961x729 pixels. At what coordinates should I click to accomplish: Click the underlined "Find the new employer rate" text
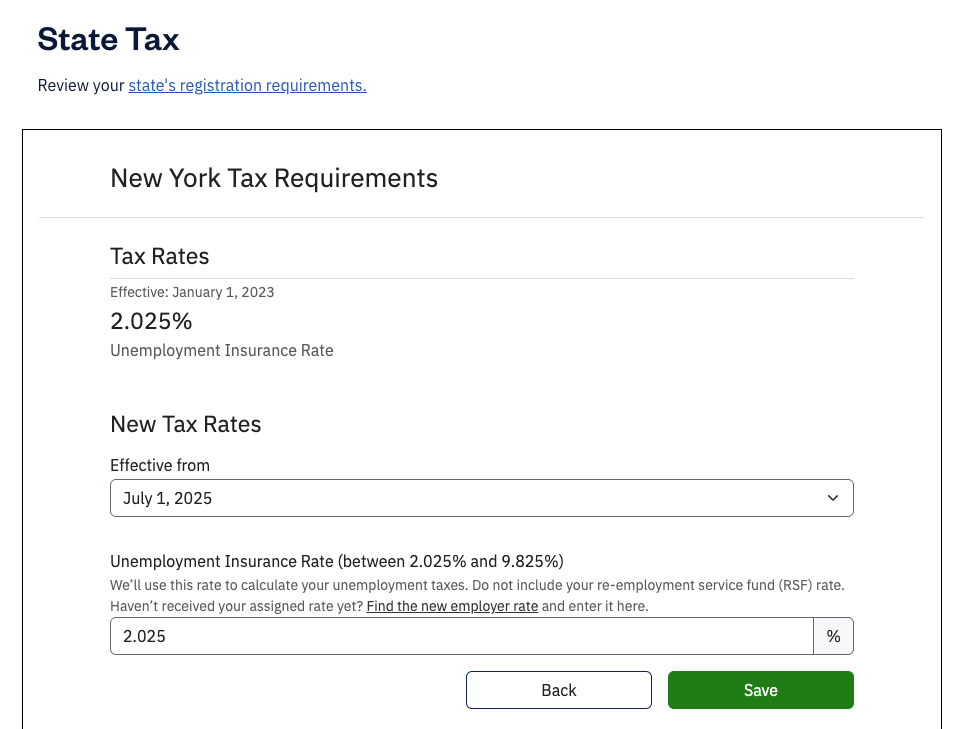point(451,606)
